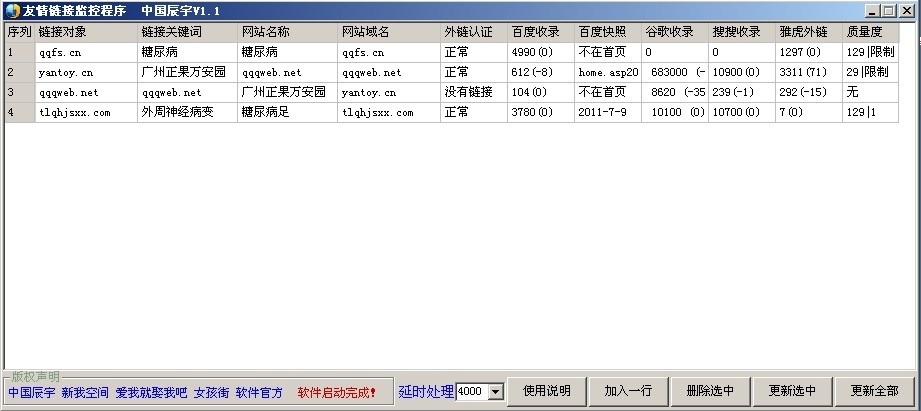921x411 pixels.
Task: Click 239 (-1) Soso index cell
Action: (741, 92)
